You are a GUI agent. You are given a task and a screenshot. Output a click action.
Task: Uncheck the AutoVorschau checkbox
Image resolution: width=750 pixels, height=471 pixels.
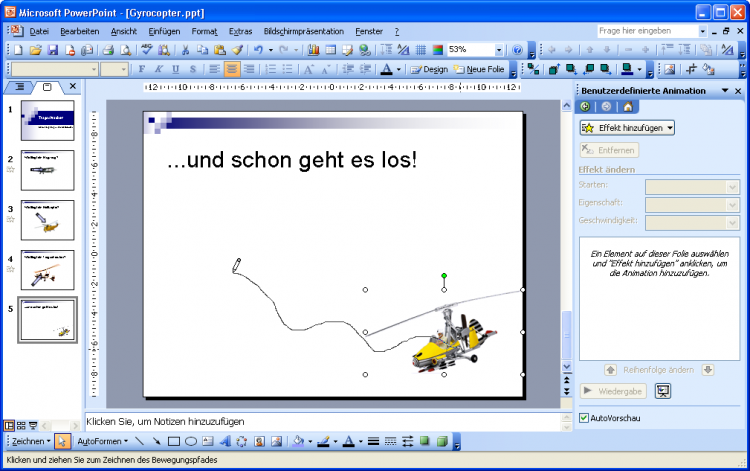pos(584,418)
